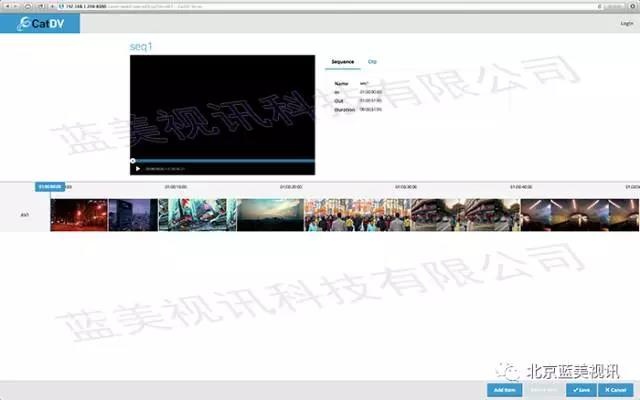Screen dimensions: 640x400
Task: Select the old building street clip thumbnail
Action: pyautogui.click(x=466, y=215)
